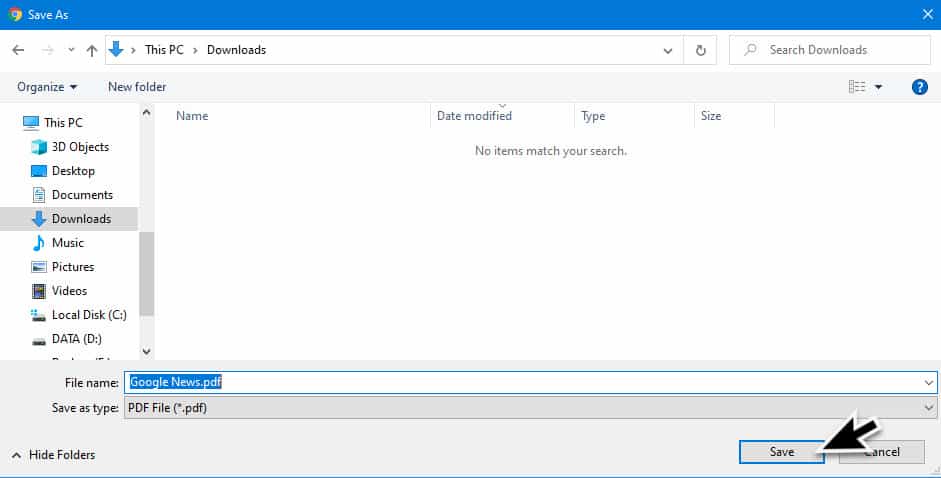
Task: Open Desktop in the sidebar
Action: point(73,171)
